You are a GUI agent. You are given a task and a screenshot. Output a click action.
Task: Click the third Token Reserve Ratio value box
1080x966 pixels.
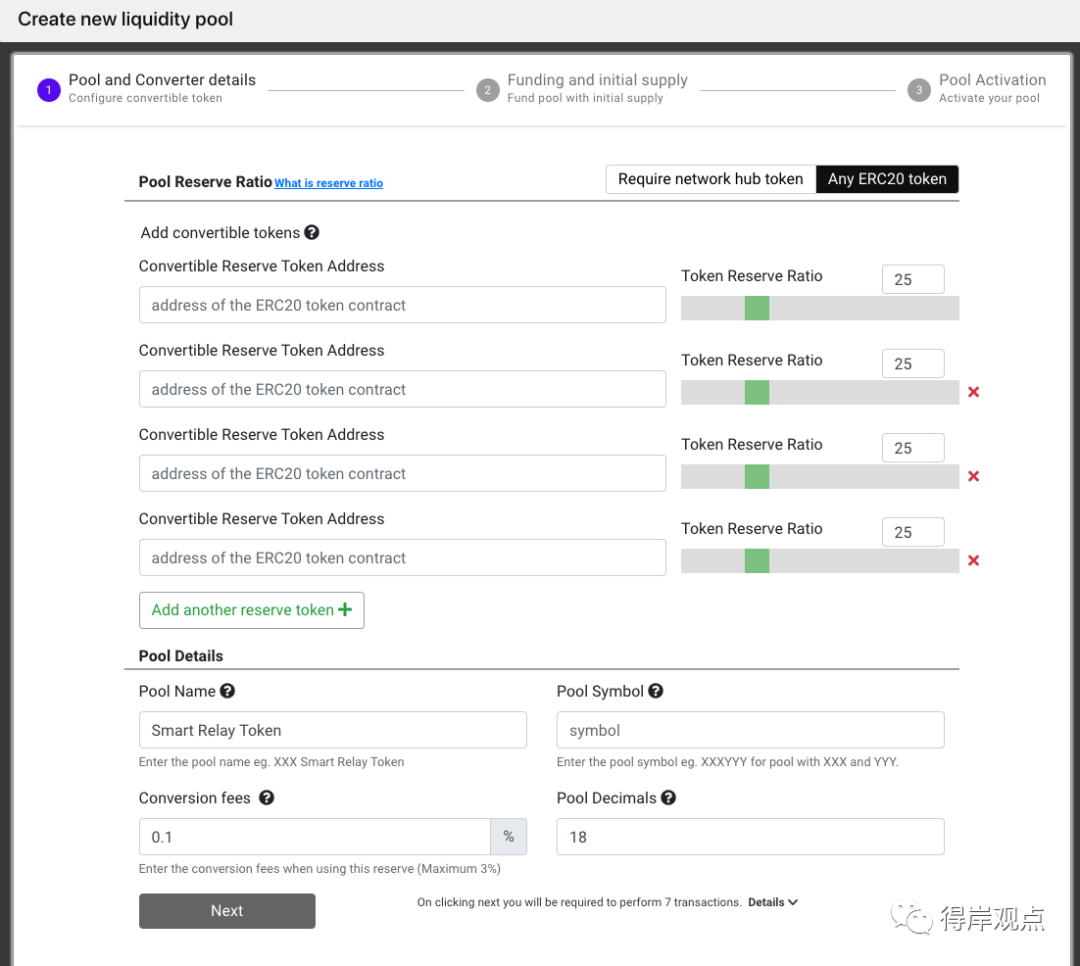[913, 448]
